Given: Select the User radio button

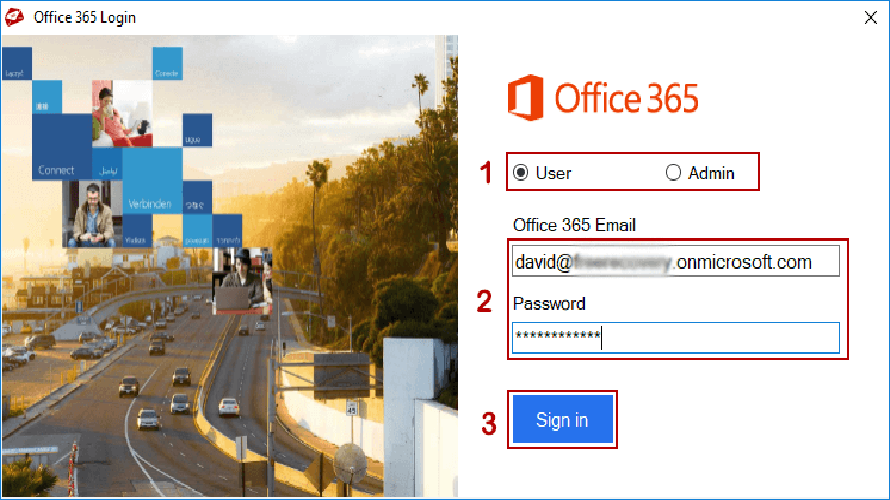Looking at the screenshot, I should pos(520,173).
